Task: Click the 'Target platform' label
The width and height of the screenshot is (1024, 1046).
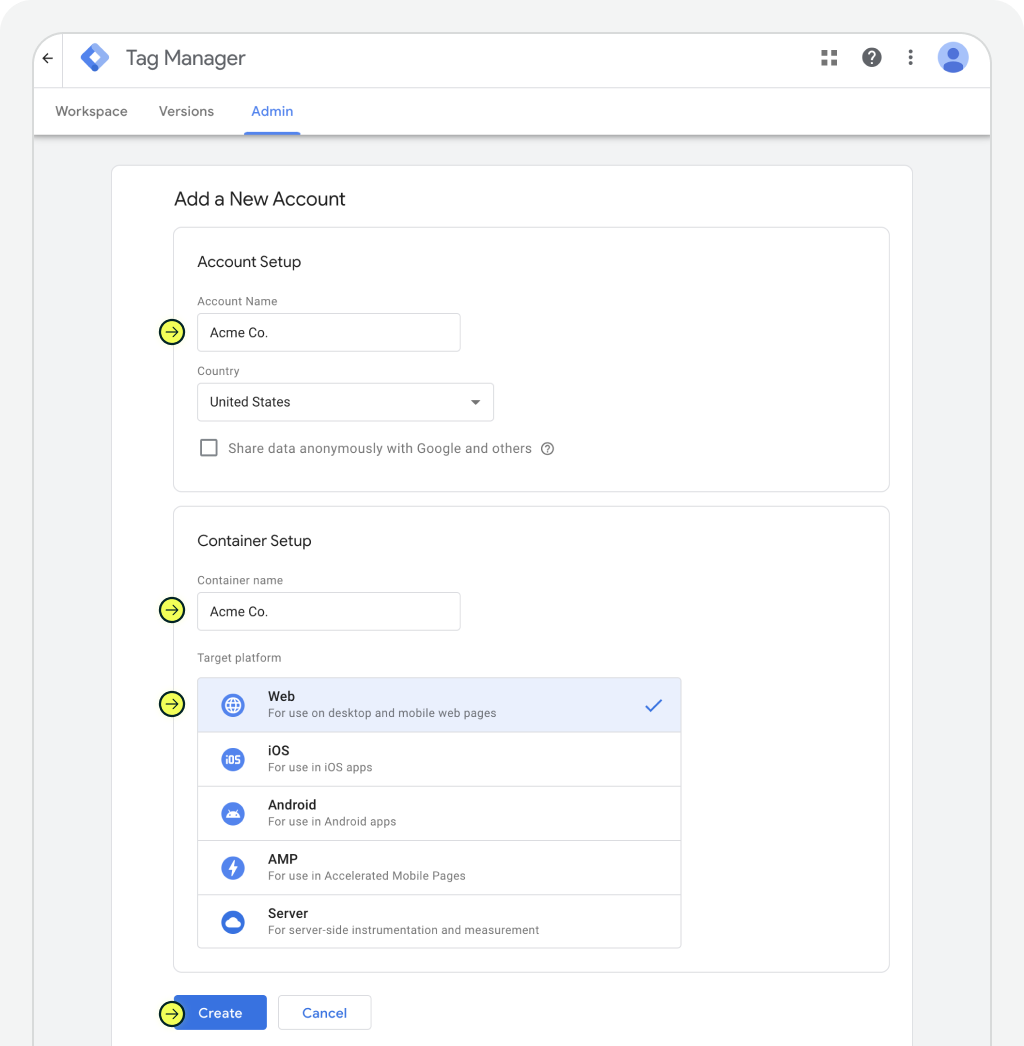Action: pyautogui.click(x=239, y=658)
